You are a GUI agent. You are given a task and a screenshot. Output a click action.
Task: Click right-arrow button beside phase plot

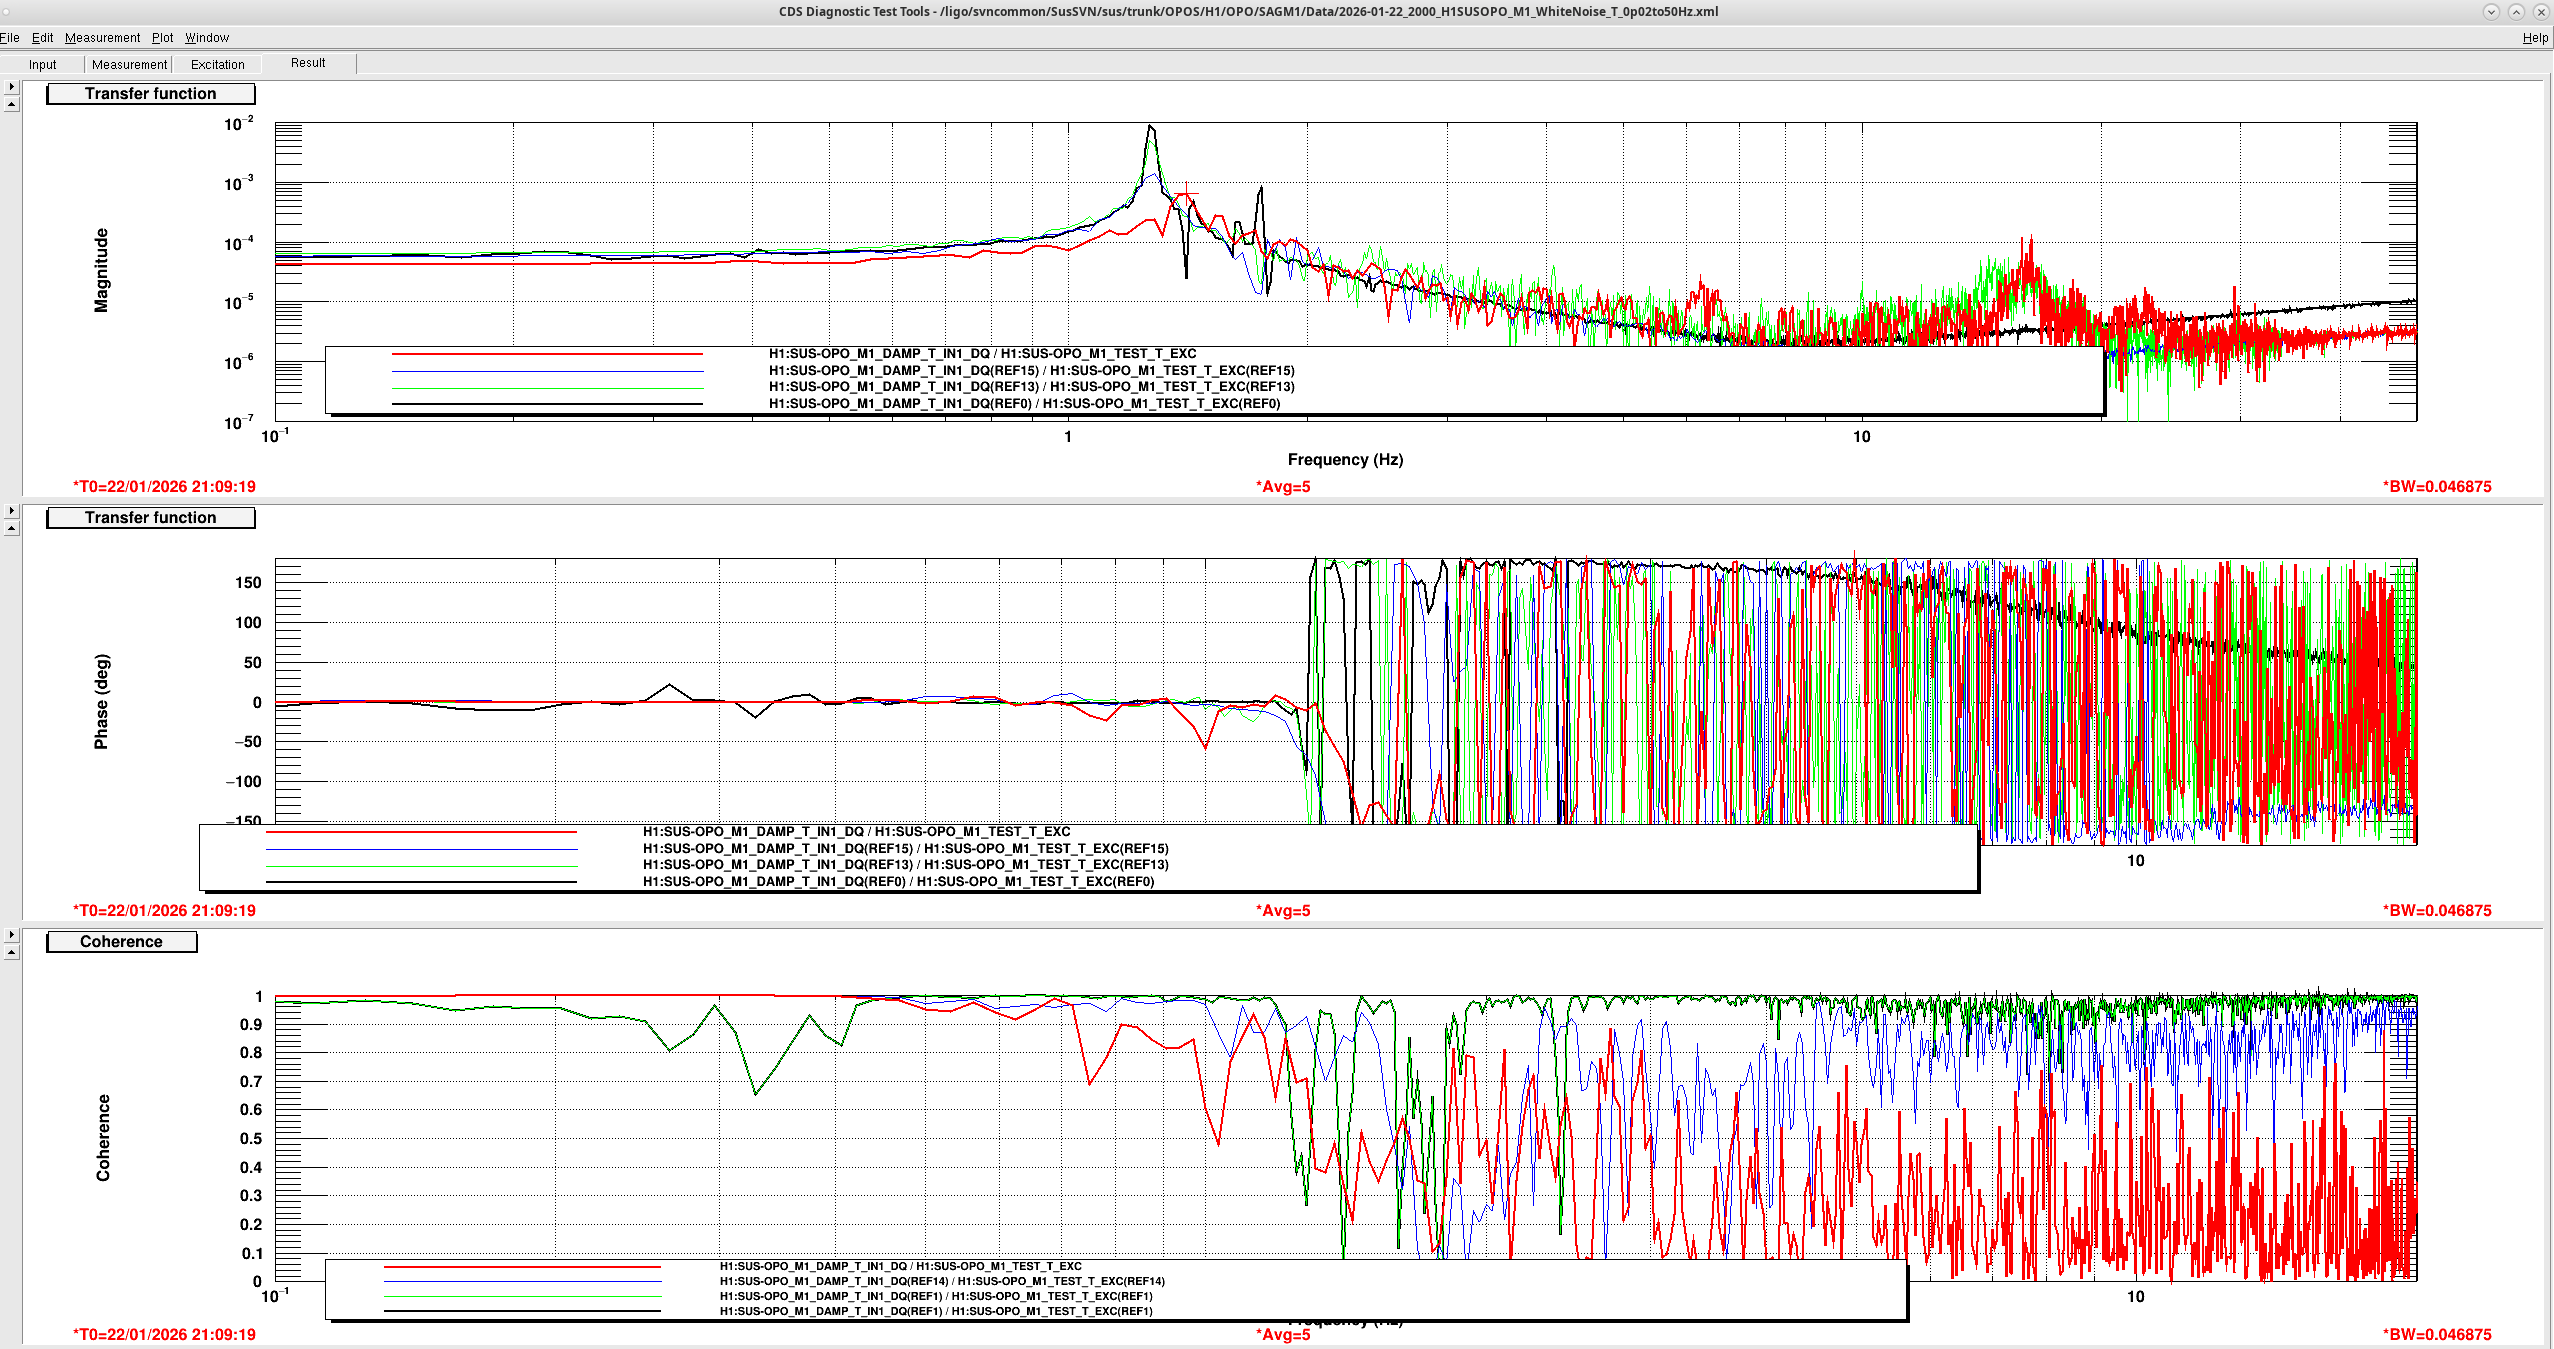11,511
